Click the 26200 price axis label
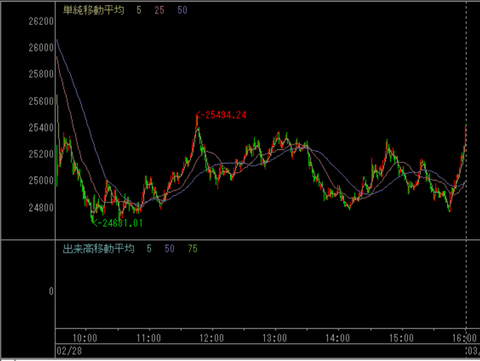 tap(41, 21)
